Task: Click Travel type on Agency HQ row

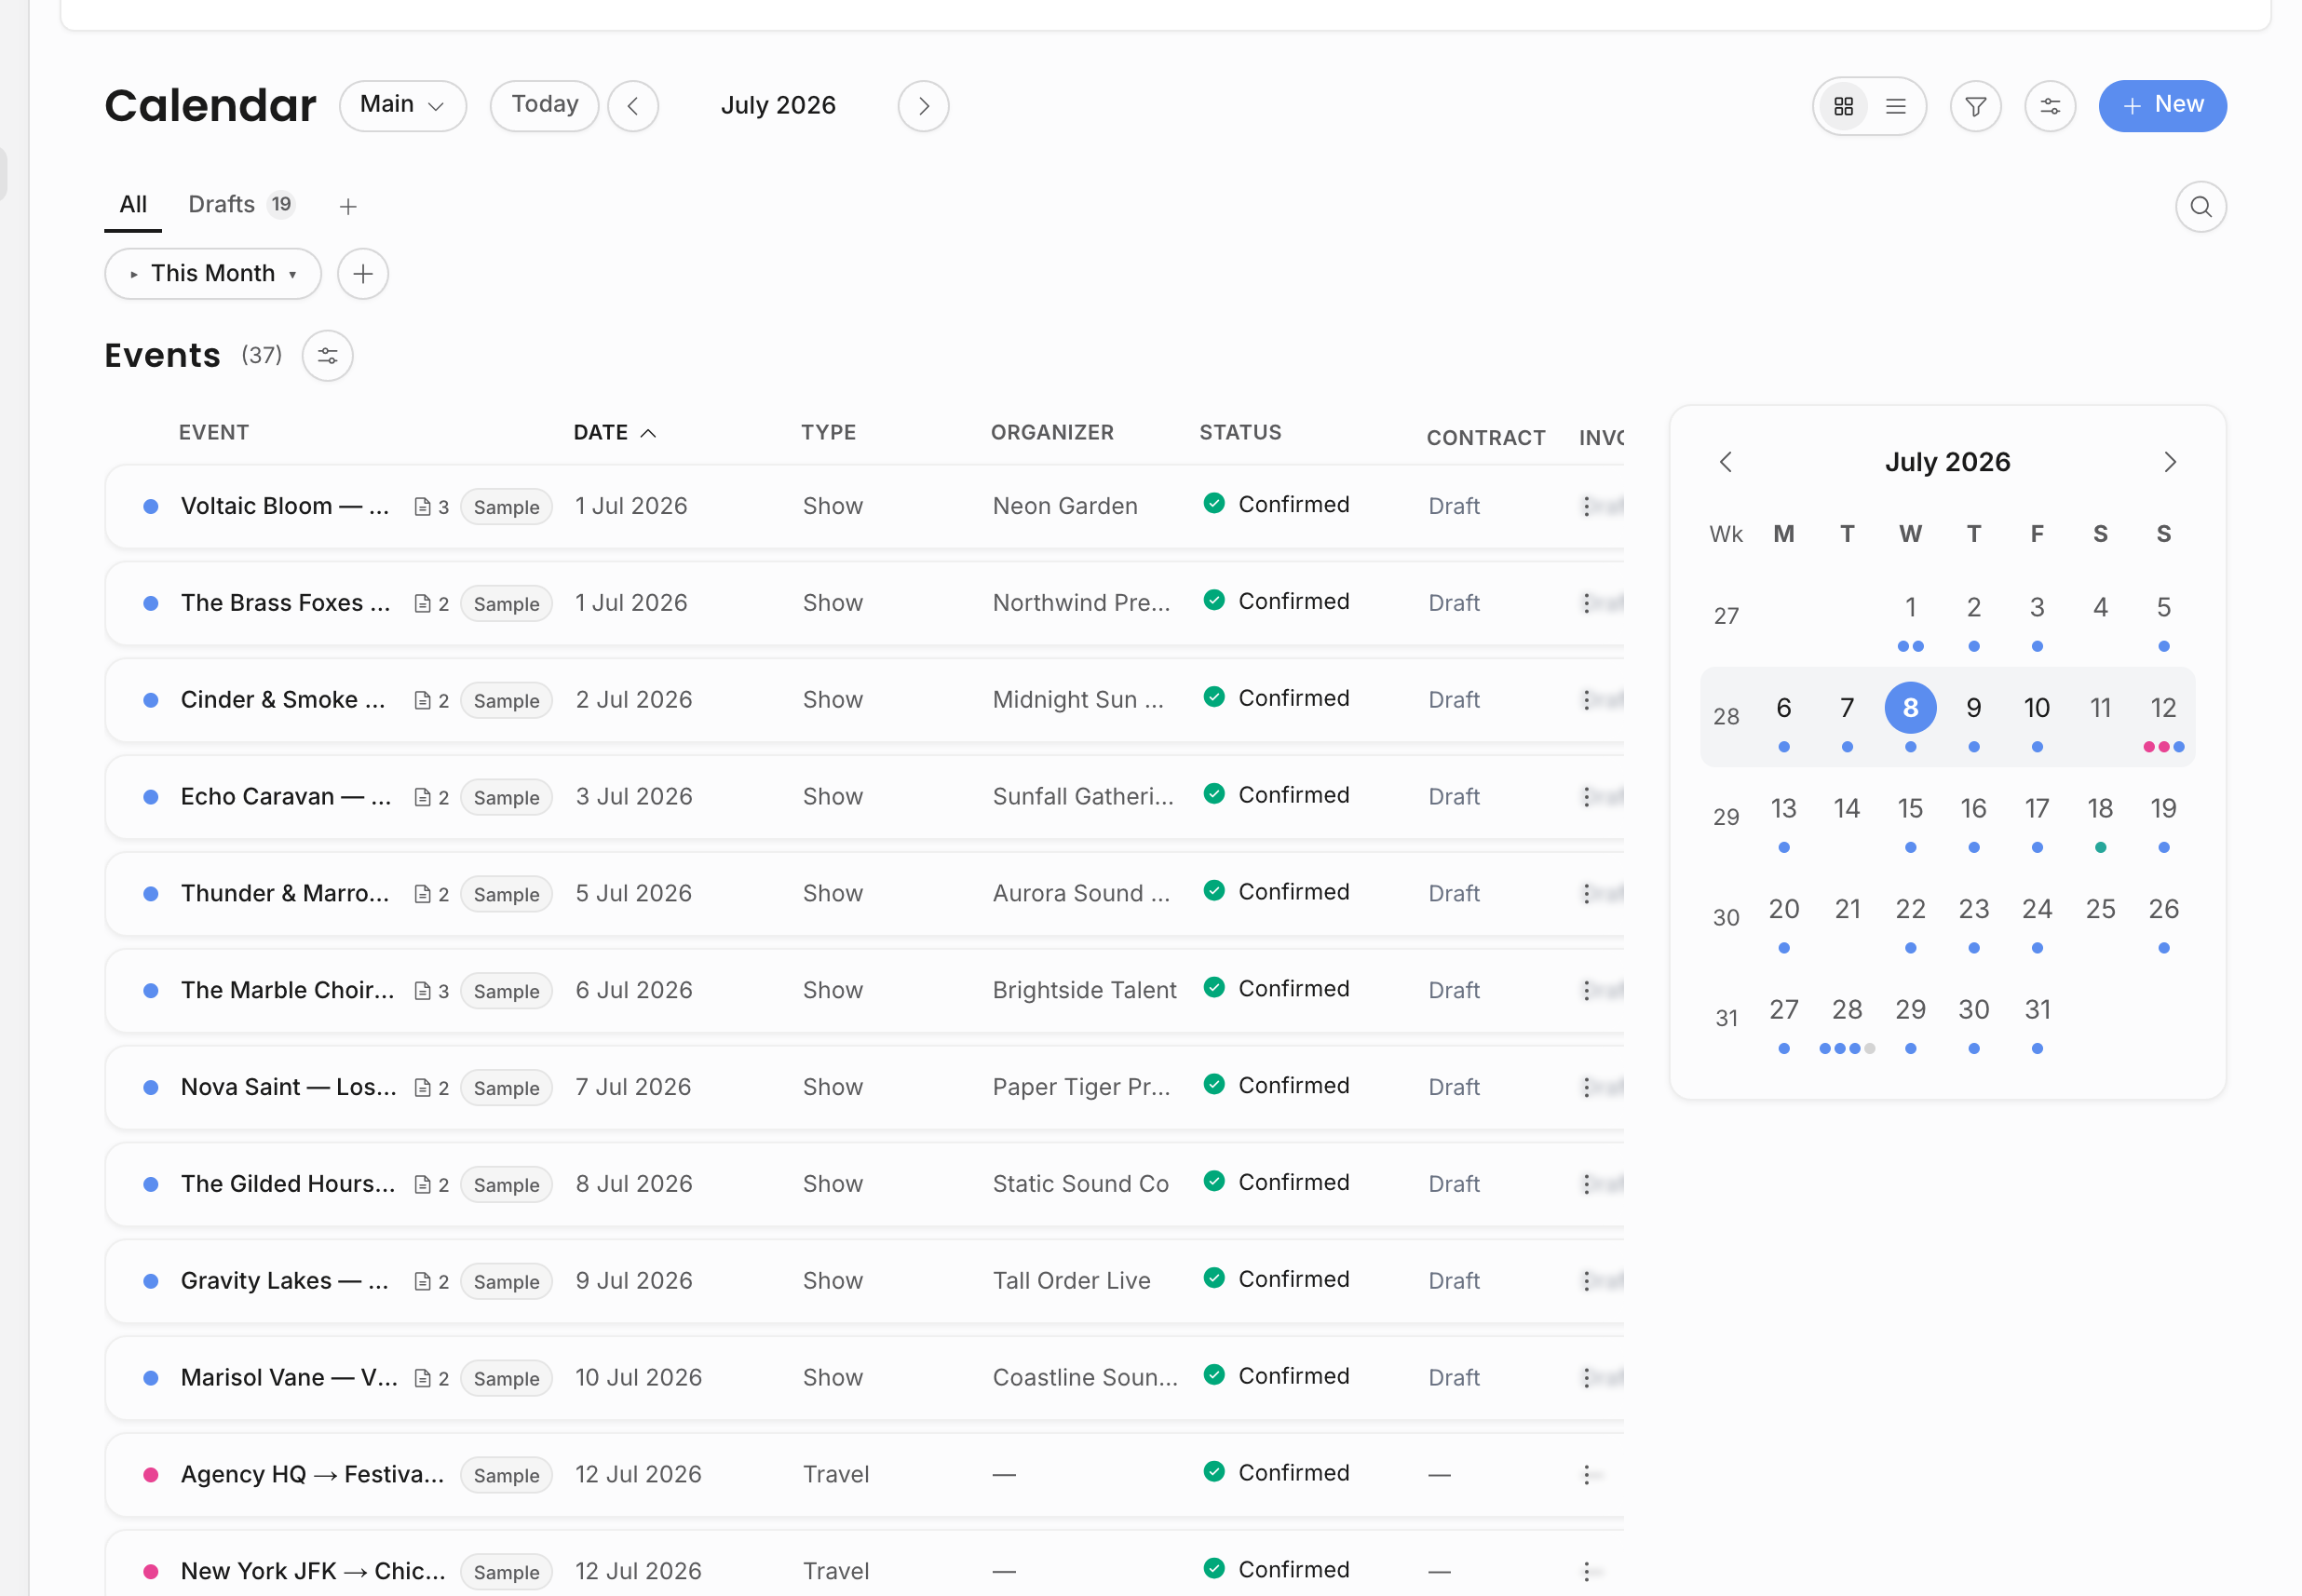Action: 836,1475
